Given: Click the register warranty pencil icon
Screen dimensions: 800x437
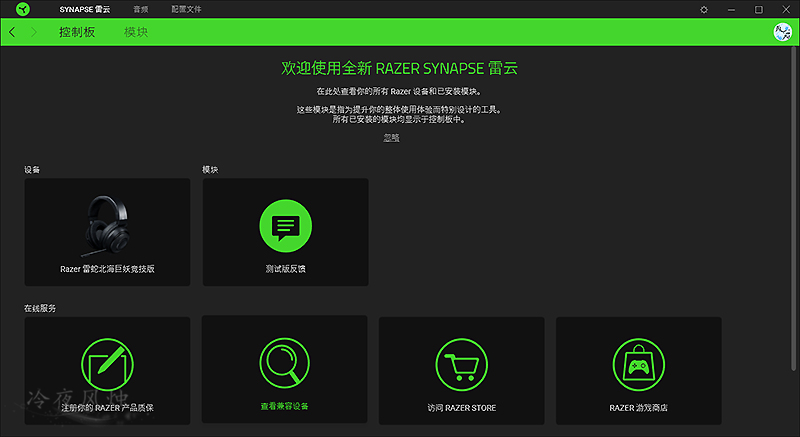Looking at the screenshot, I should 107,365.
